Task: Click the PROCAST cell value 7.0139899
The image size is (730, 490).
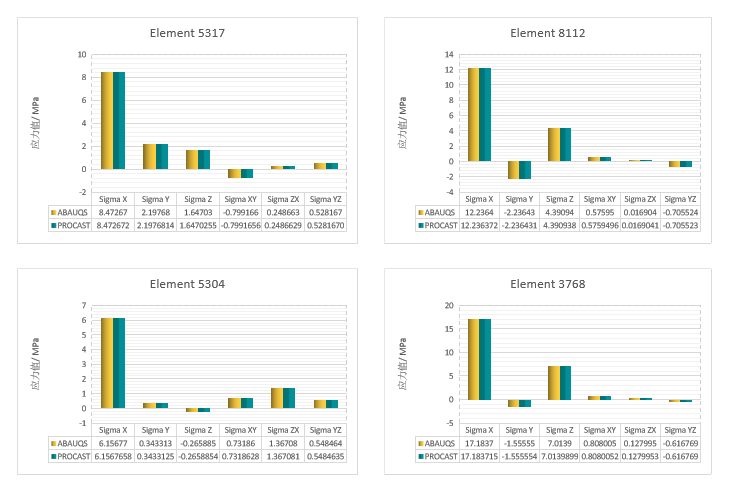Action: [560, 456]
